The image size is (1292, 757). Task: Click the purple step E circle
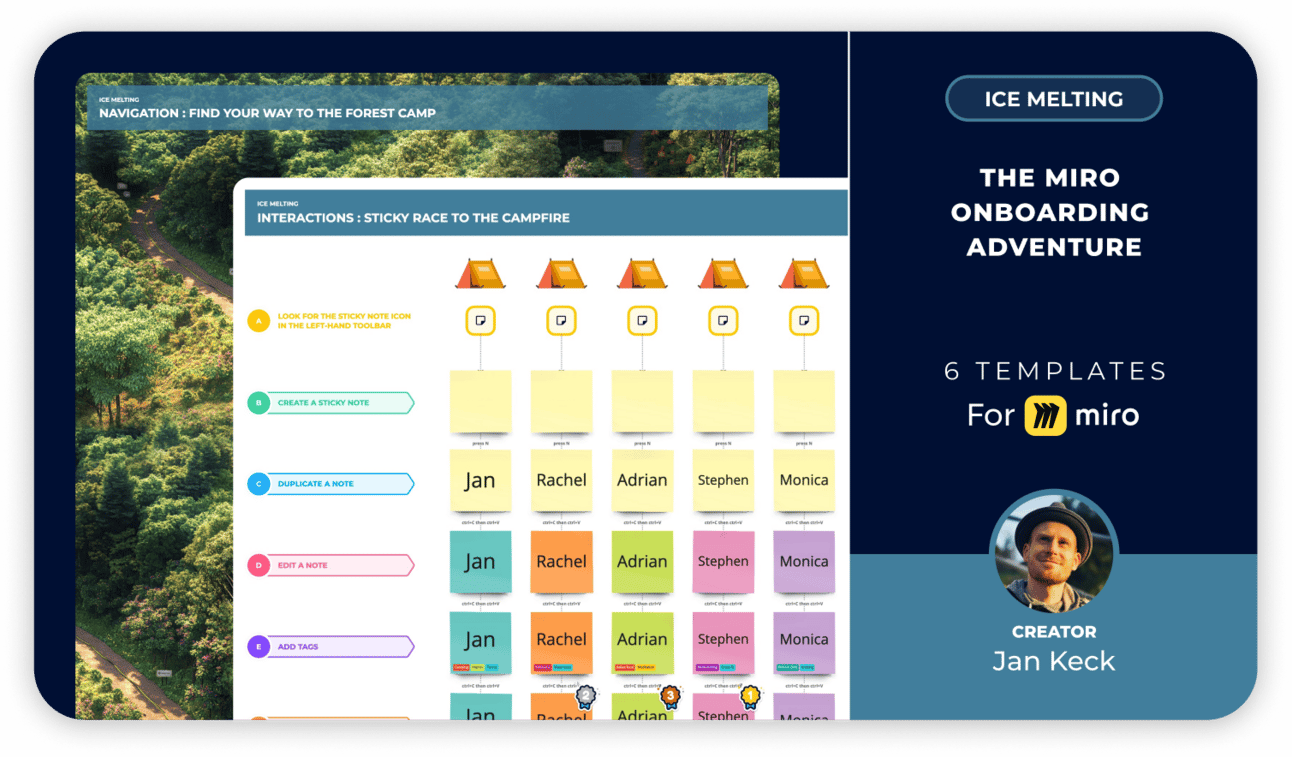[x=259, y=647]
